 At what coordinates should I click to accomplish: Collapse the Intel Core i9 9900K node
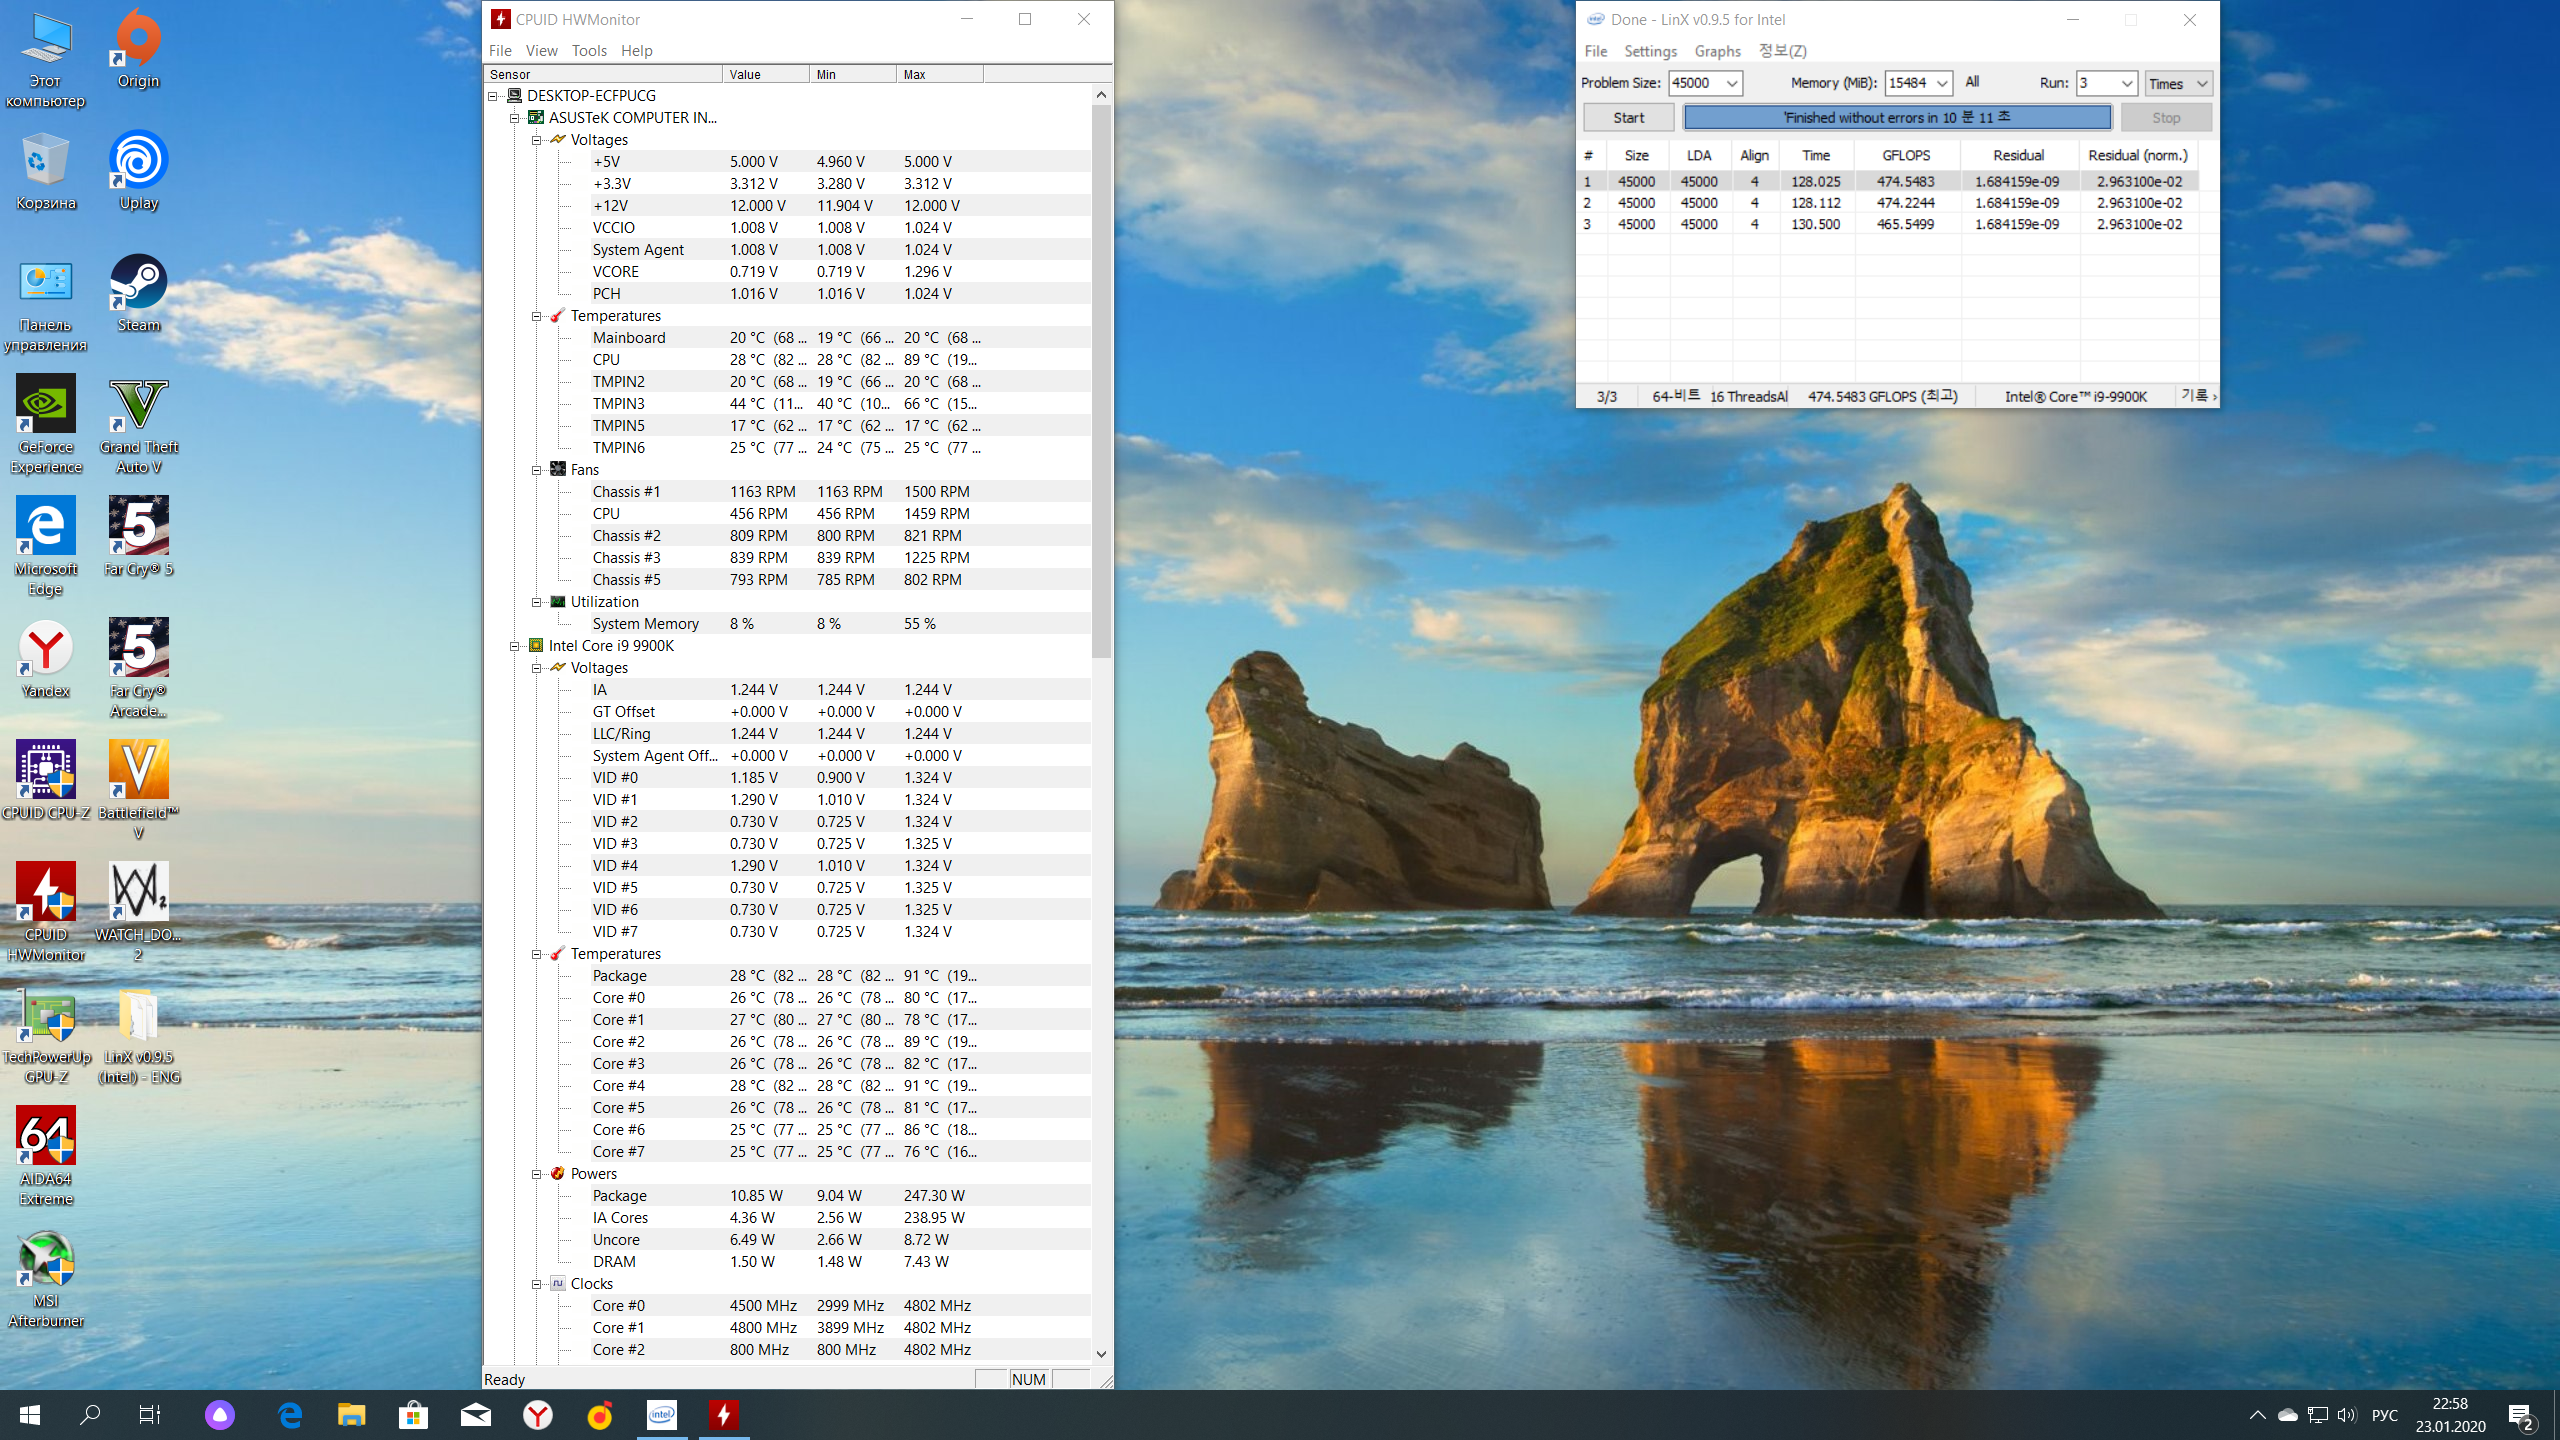515,646
